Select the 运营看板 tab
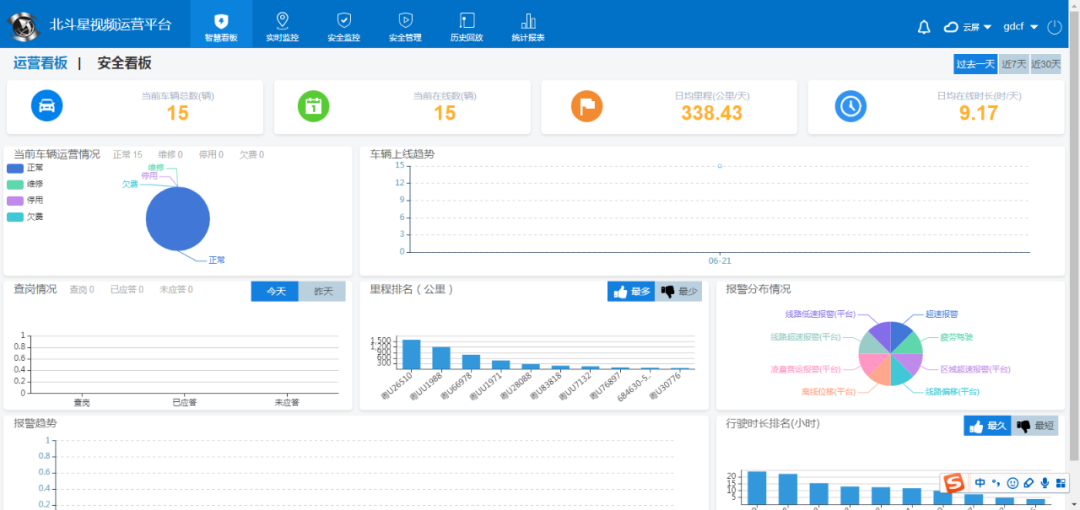 point(40,63)
